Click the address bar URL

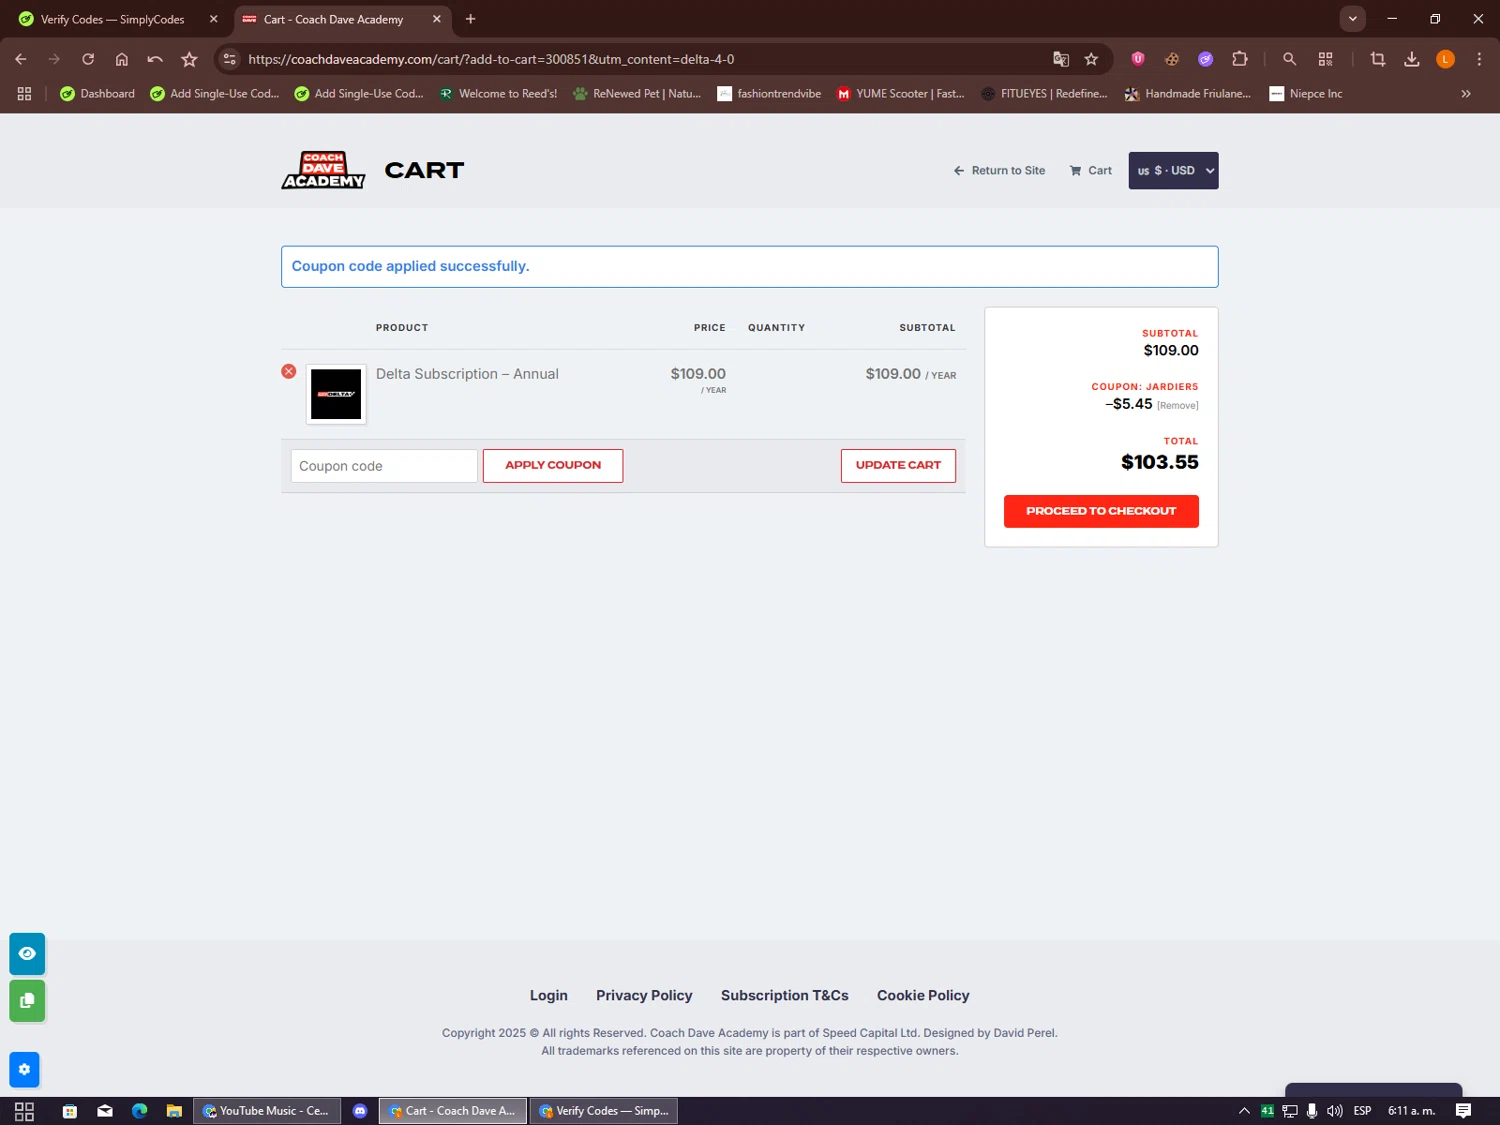pyautogui.click(x=491, y=59)
